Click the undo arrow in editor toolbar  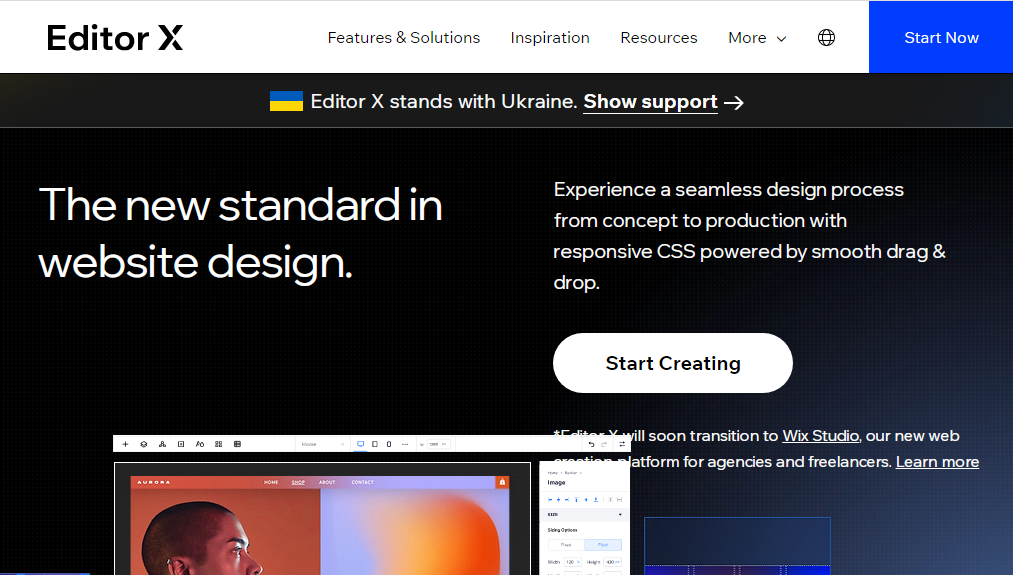coord(591,444)
